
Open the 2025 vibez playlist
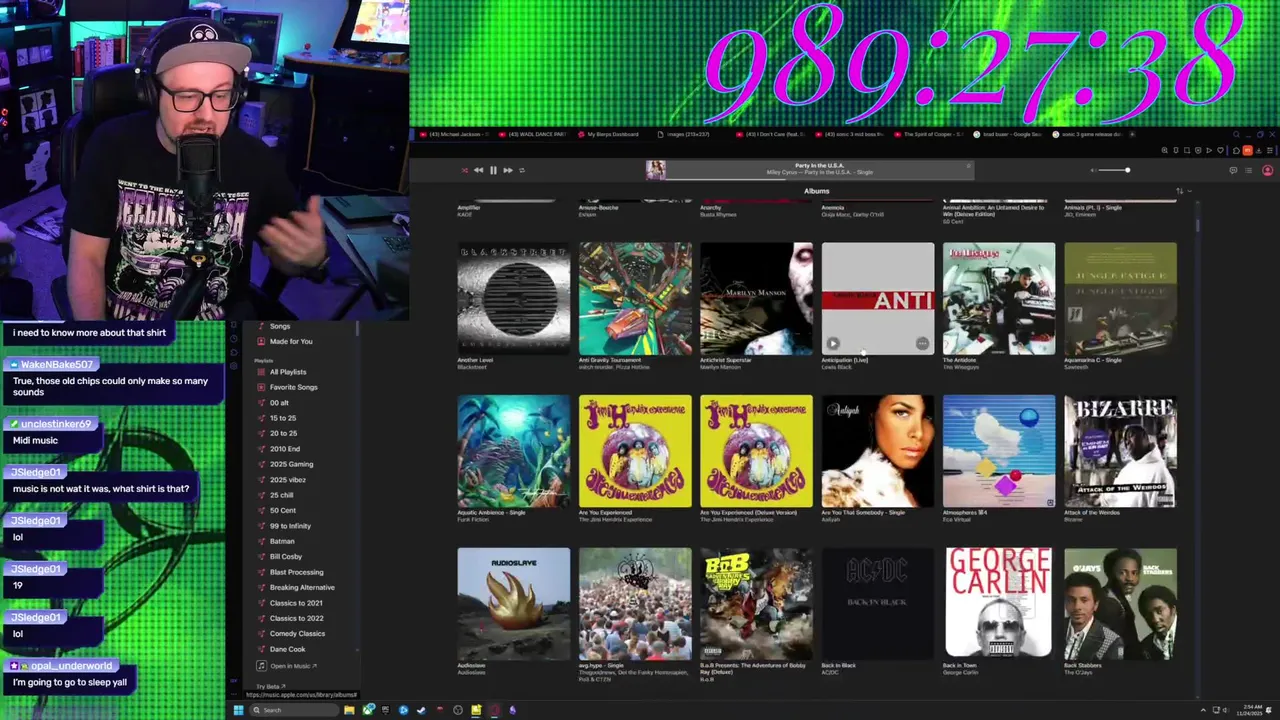(x=288, y=480)
